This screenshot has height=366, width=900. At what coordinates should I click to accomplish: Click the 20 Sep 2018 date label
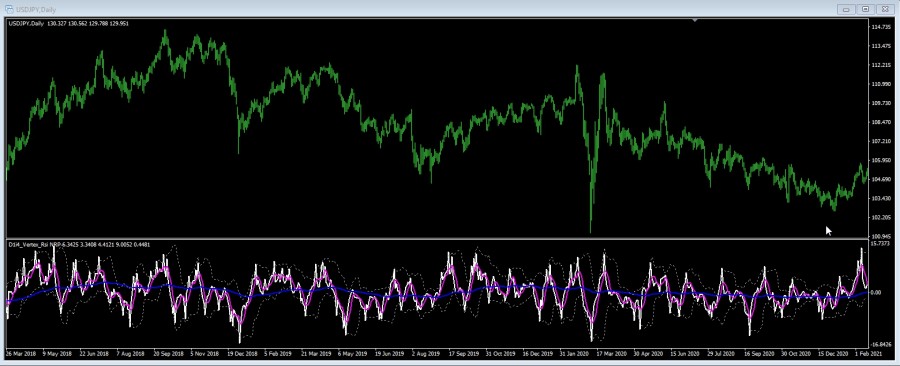point(168,354)
